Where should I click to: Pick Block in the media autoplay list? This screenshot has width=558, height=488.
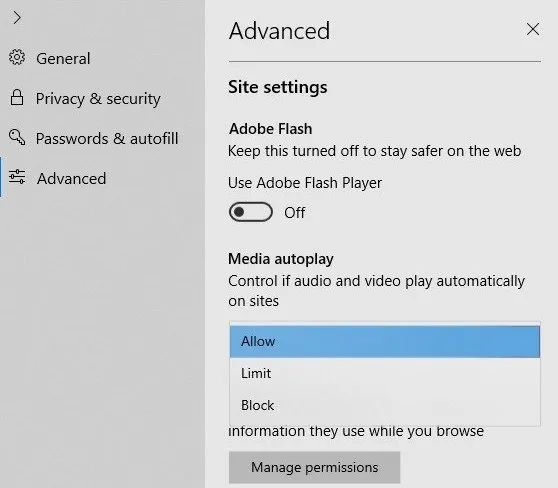tap(385, 405)
